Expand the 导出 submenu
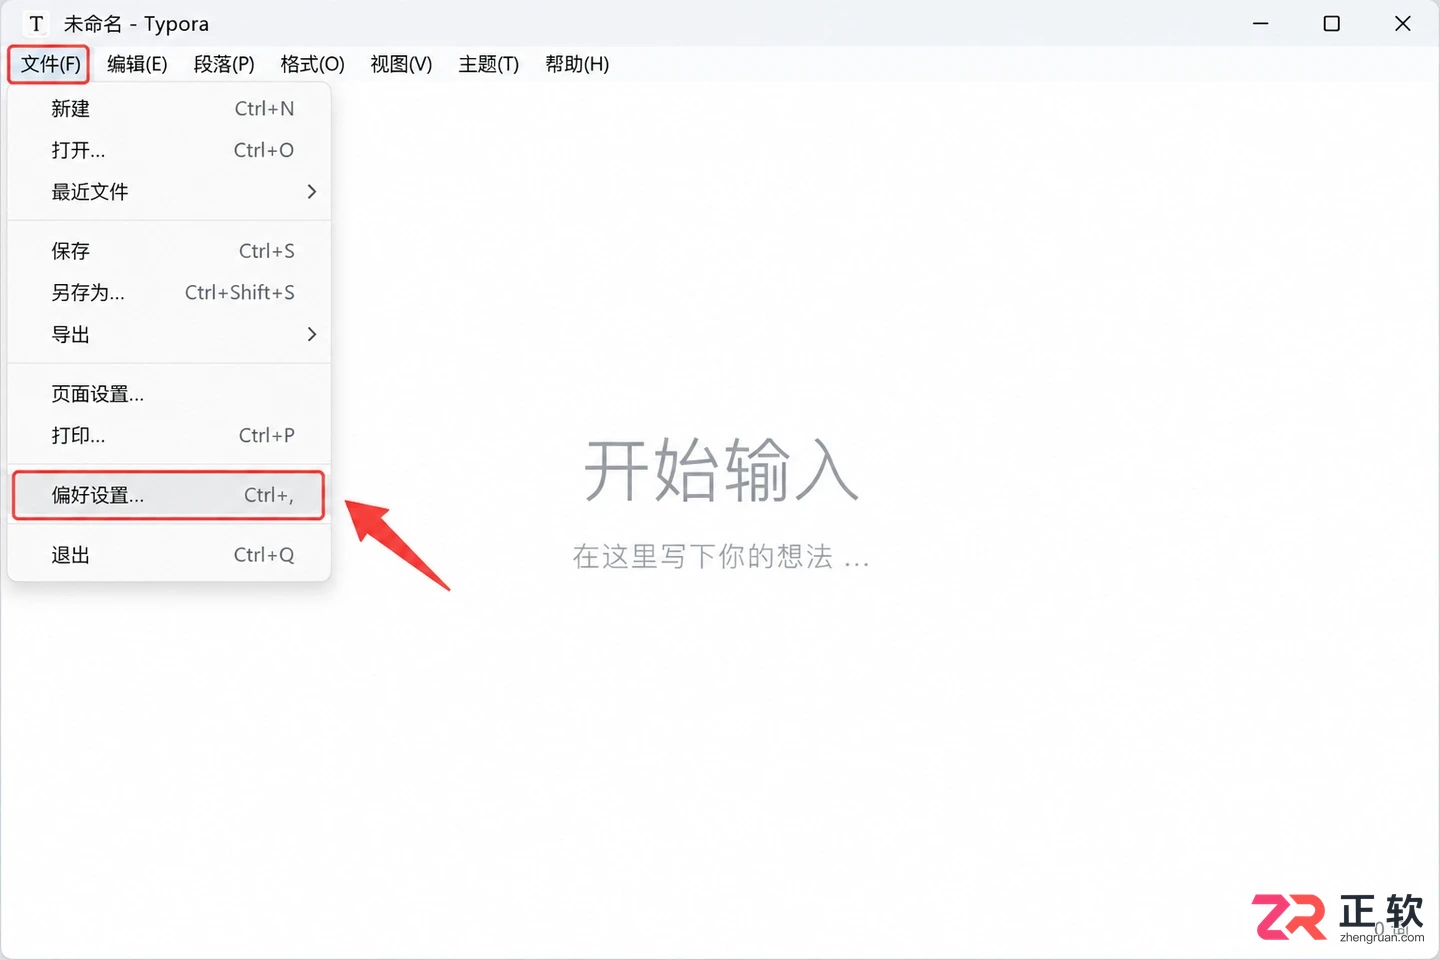 [x=169, y=334]
